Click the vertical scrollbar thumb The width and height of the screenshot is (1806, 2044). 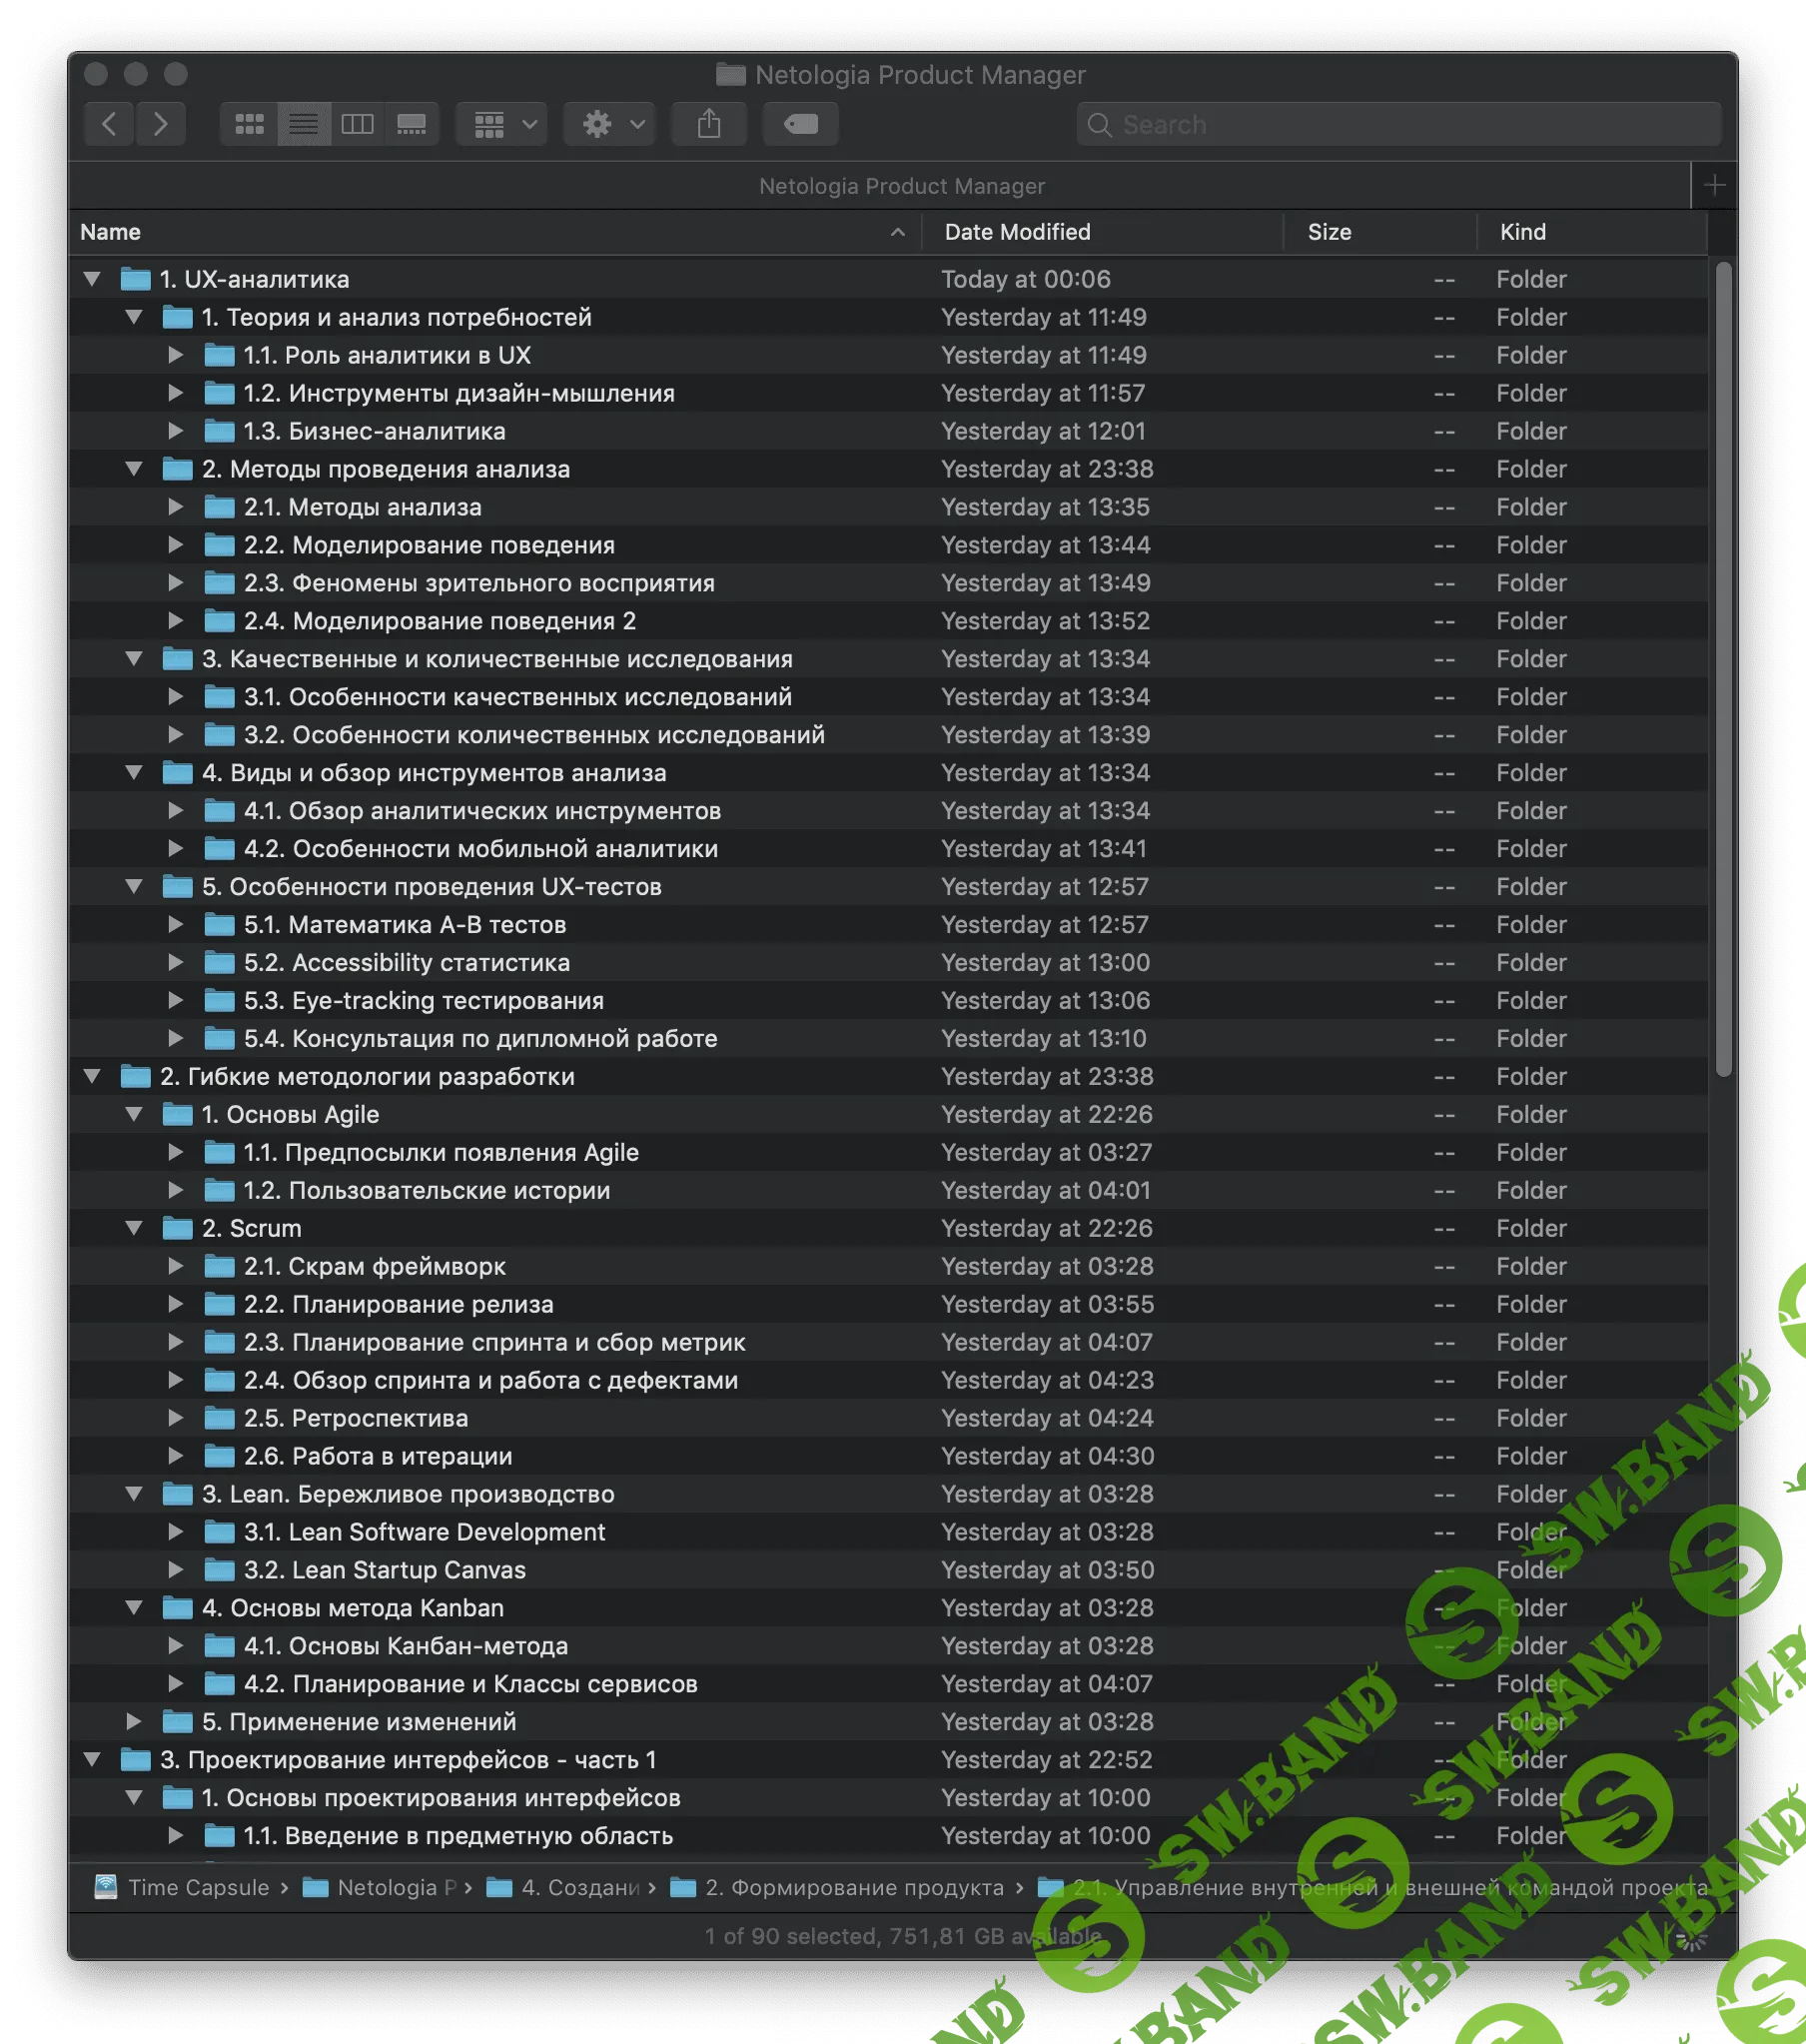(1722, 668)
